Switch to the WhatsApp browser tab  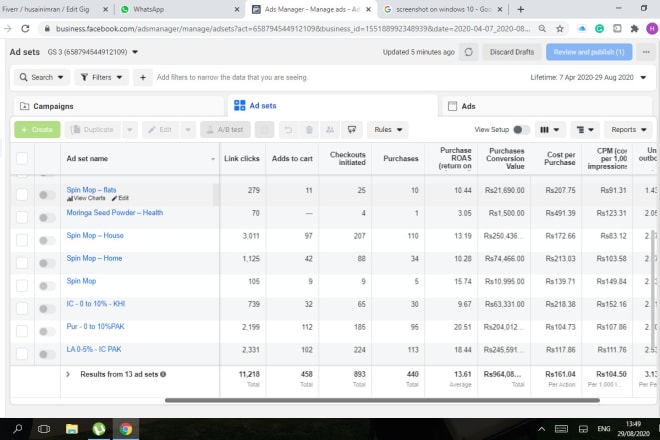click(180, 9)
